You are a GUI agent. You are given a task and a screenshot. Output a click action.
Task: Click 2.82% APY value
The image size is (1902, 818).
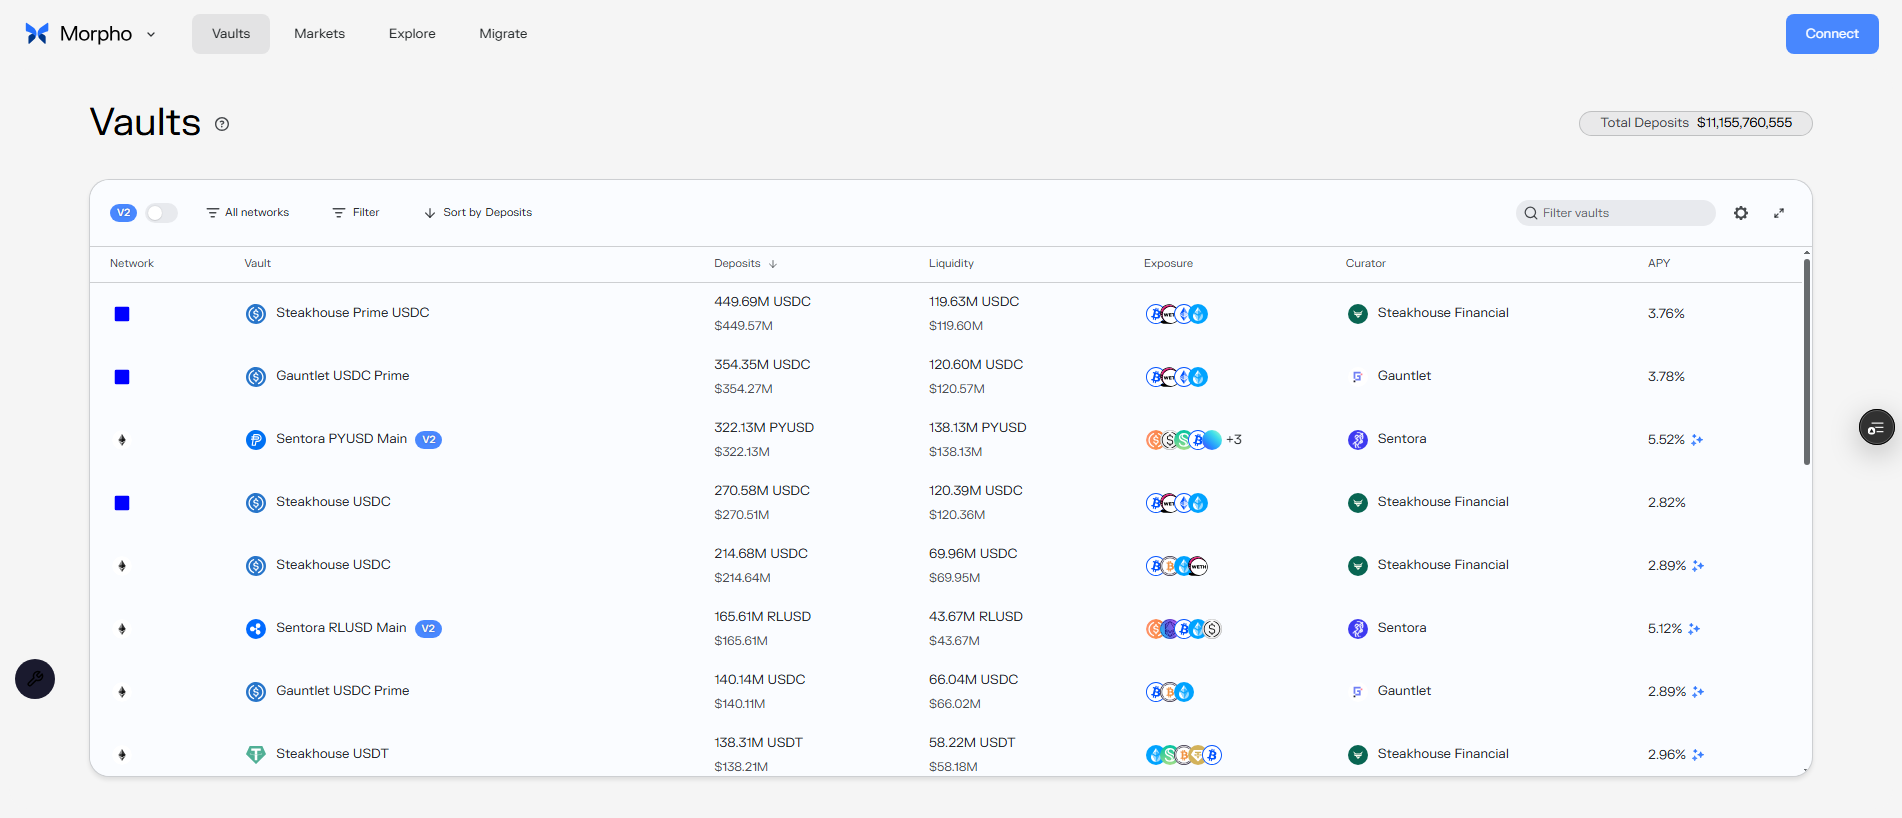1666,503
